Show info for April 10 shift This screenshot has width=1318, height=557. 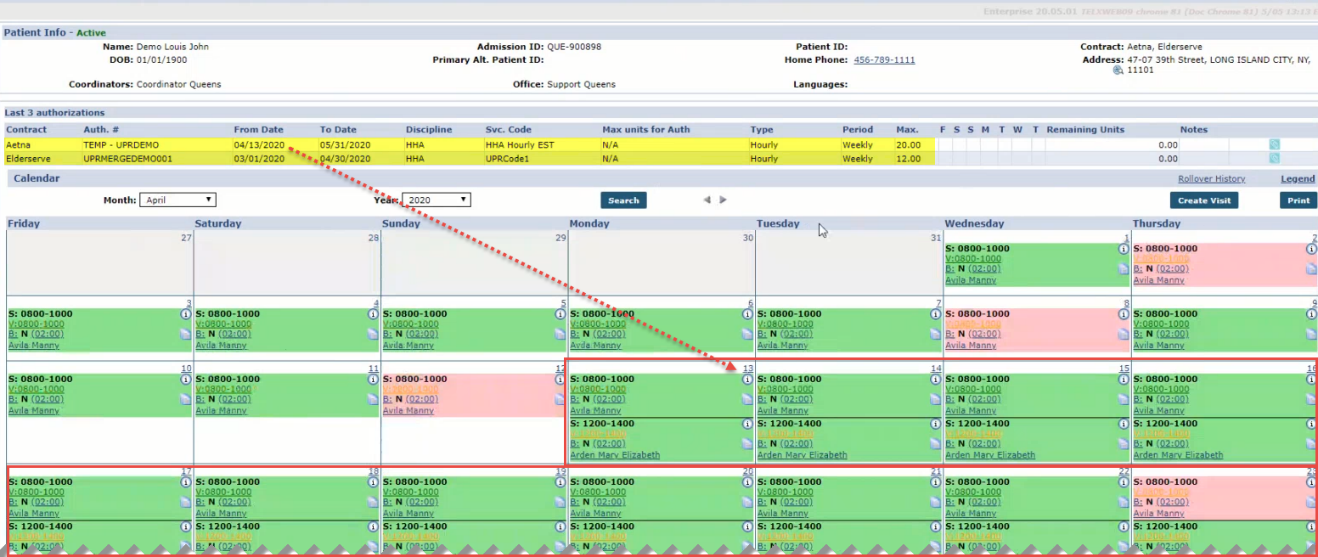pyautogui.click(x=185, y=380)
